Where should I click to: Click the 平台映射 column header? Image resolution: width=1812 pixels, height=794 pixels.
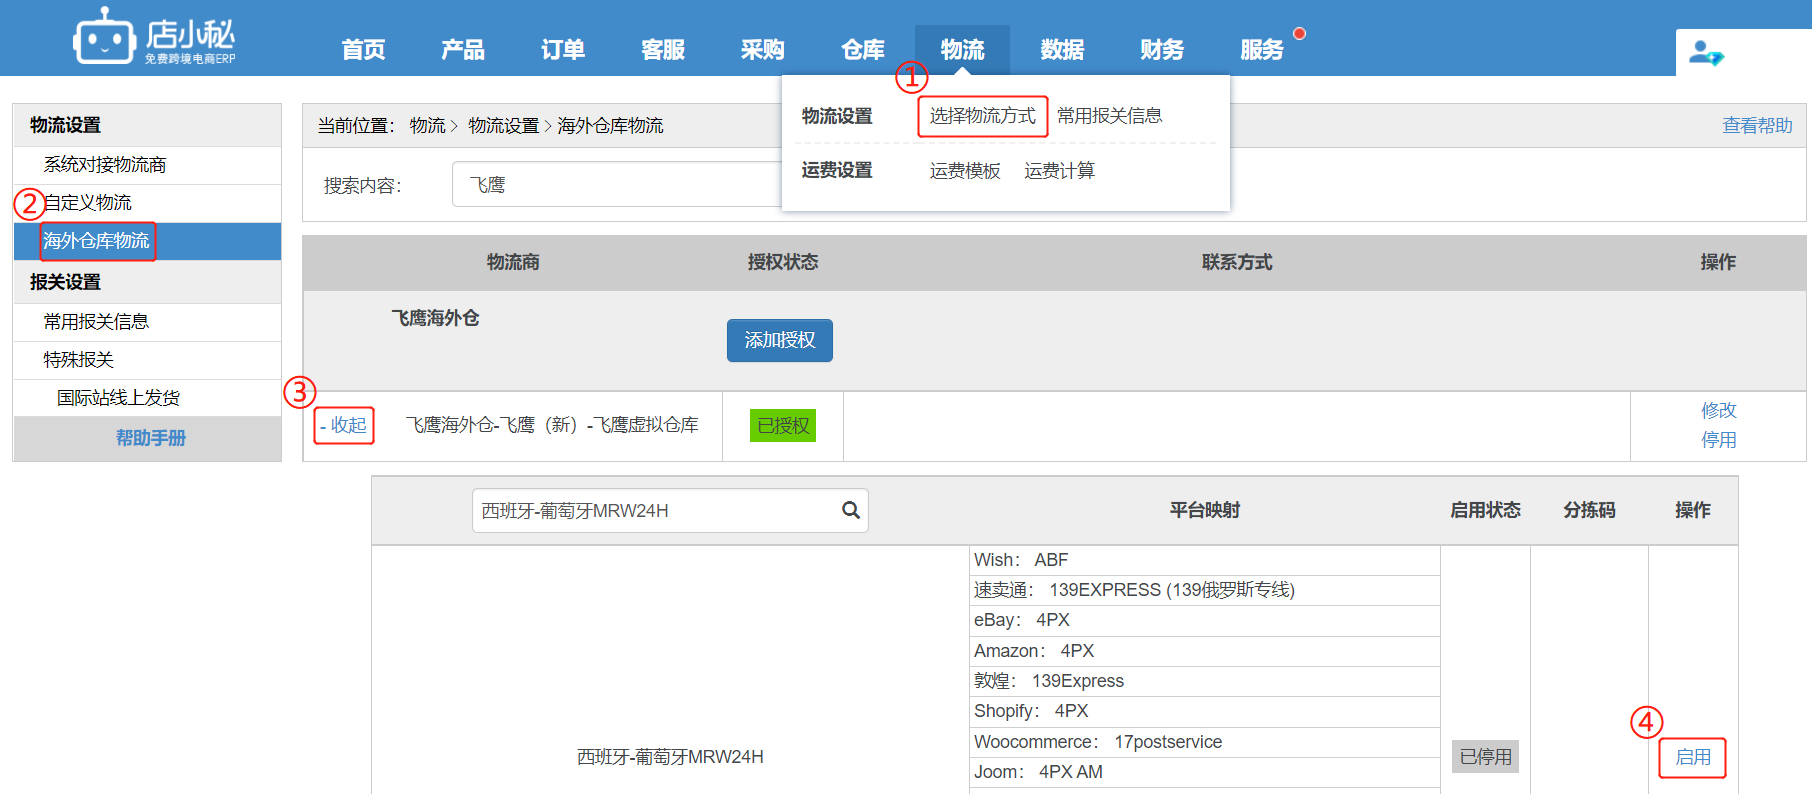click(x=1205, y=510)
